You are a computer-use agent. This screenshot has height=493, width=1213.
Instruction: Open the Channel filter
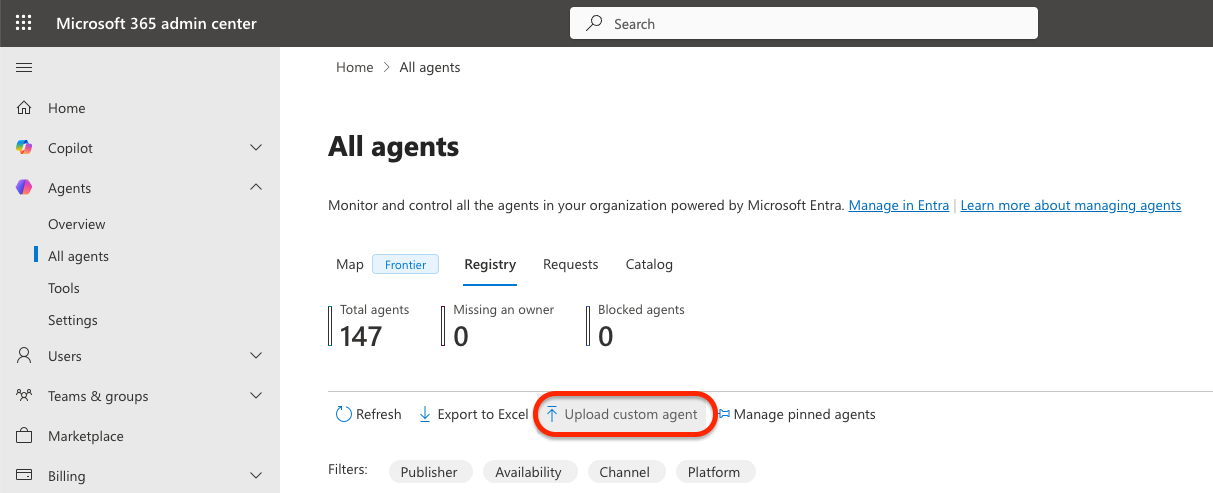click(x=625, y=472)
